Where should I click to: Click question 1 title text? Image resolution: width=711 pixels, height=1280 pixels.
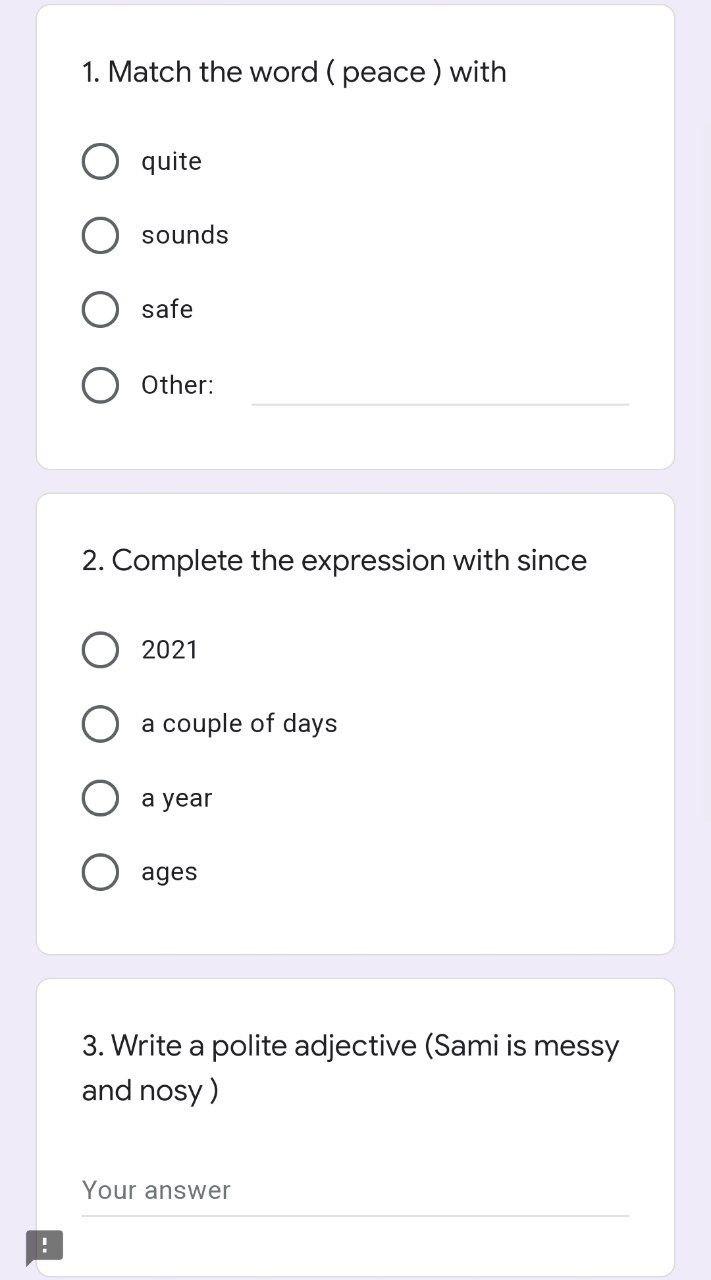pos(293,71)
